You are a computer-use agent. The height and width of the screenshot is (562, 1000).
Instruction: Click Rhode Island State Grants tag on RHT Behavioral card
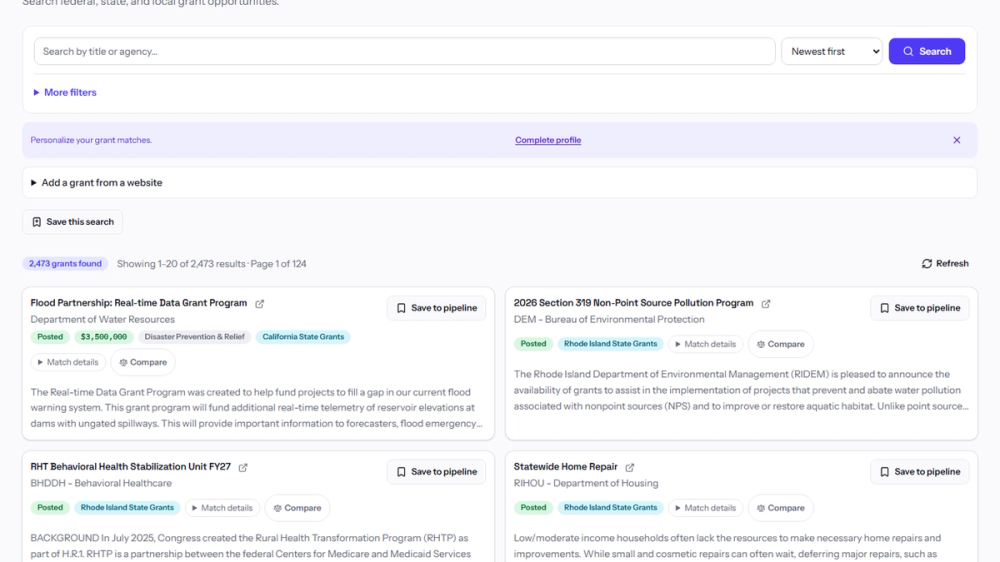tap(127, 508)
